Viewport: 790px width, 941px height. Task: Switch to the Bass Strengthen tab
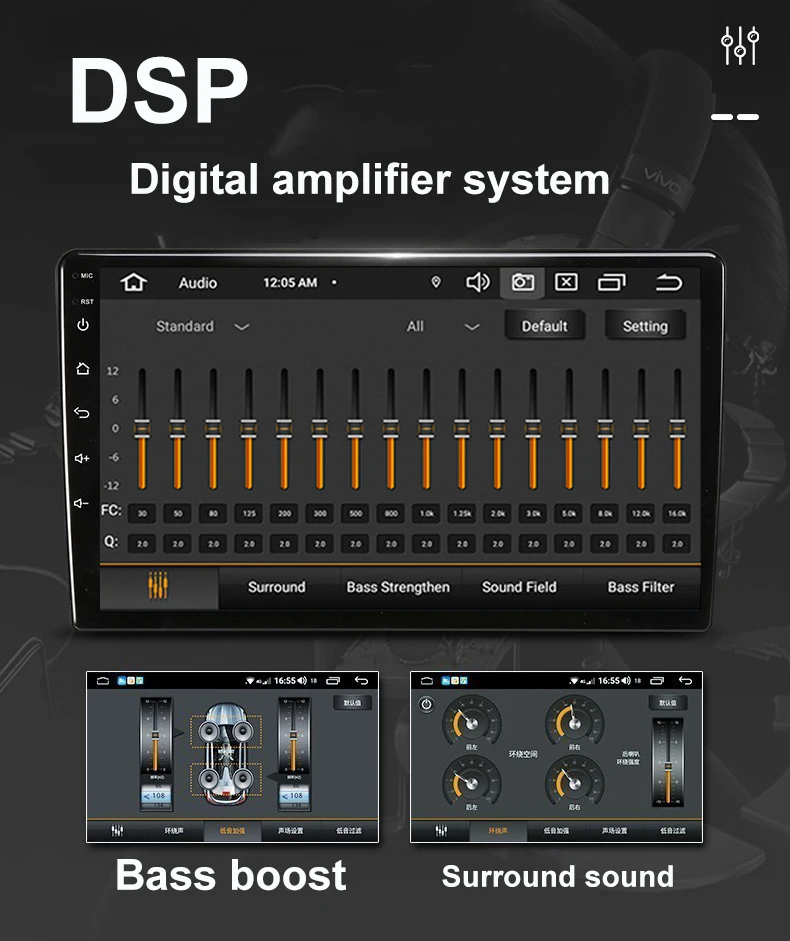click(x=398, y=587)
